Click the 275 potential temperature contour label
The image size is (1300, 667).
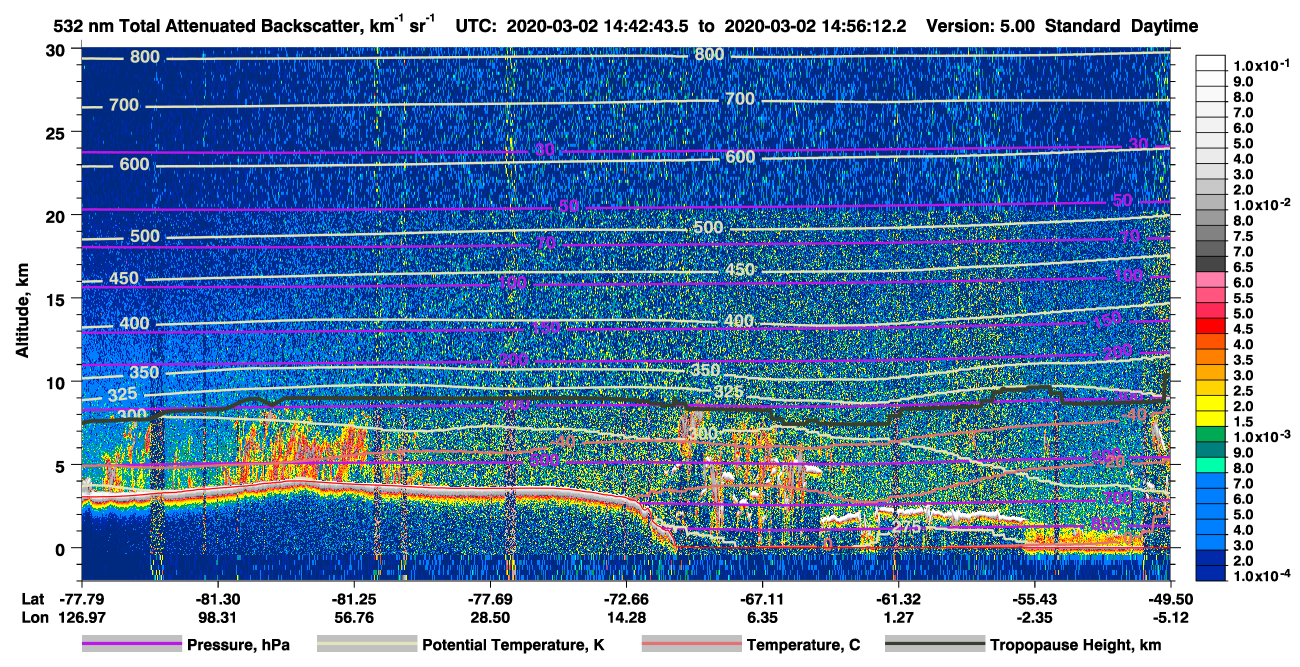click(x=906, y=528)
